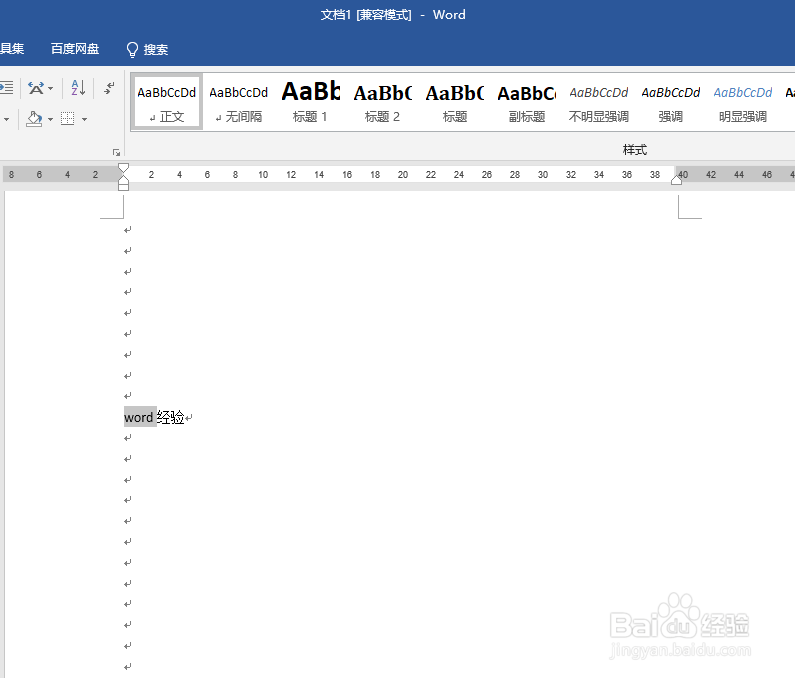Apply the 标题 2 style
This screenshot has width=795, height=678.
click(383, 103)
